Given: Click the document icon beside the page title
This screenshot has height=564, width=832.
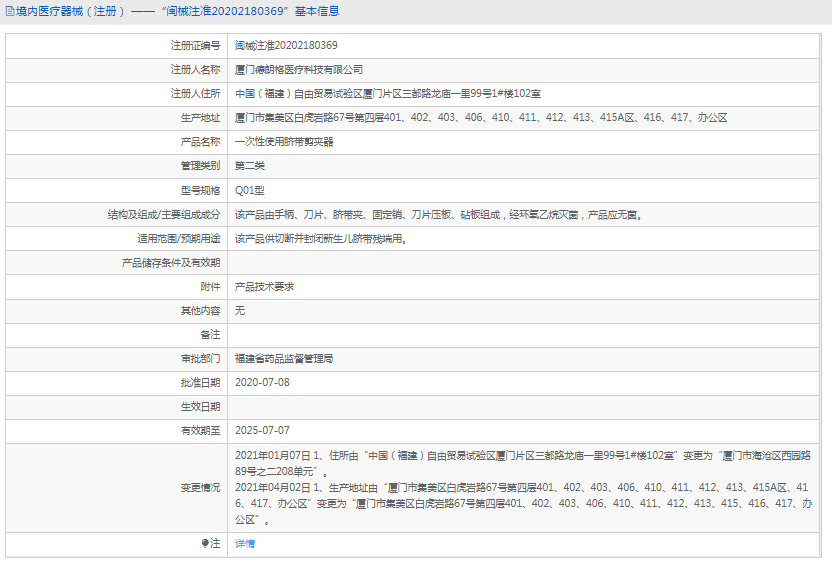Looking at the screenshot, I should (10, 11).
